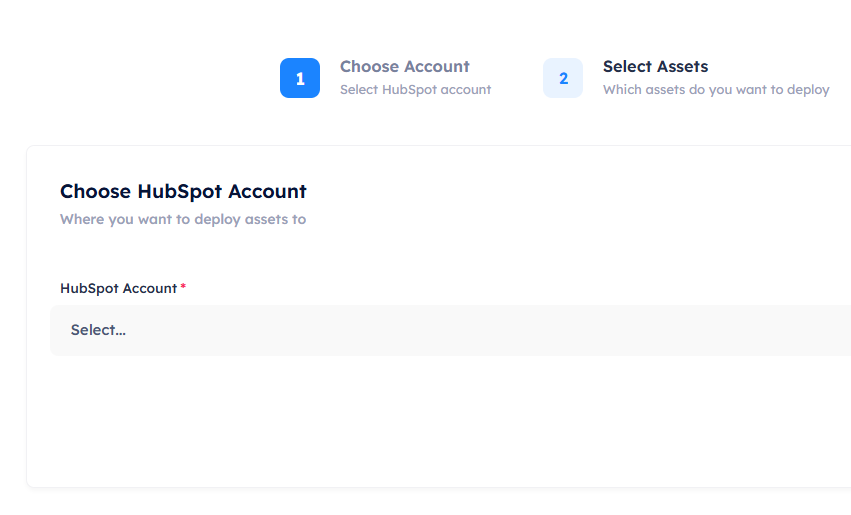Image resolution: width=851 pixels, height=515 pixels.
Task: Click the blue step 1 number badge
Action: point(300,78)
